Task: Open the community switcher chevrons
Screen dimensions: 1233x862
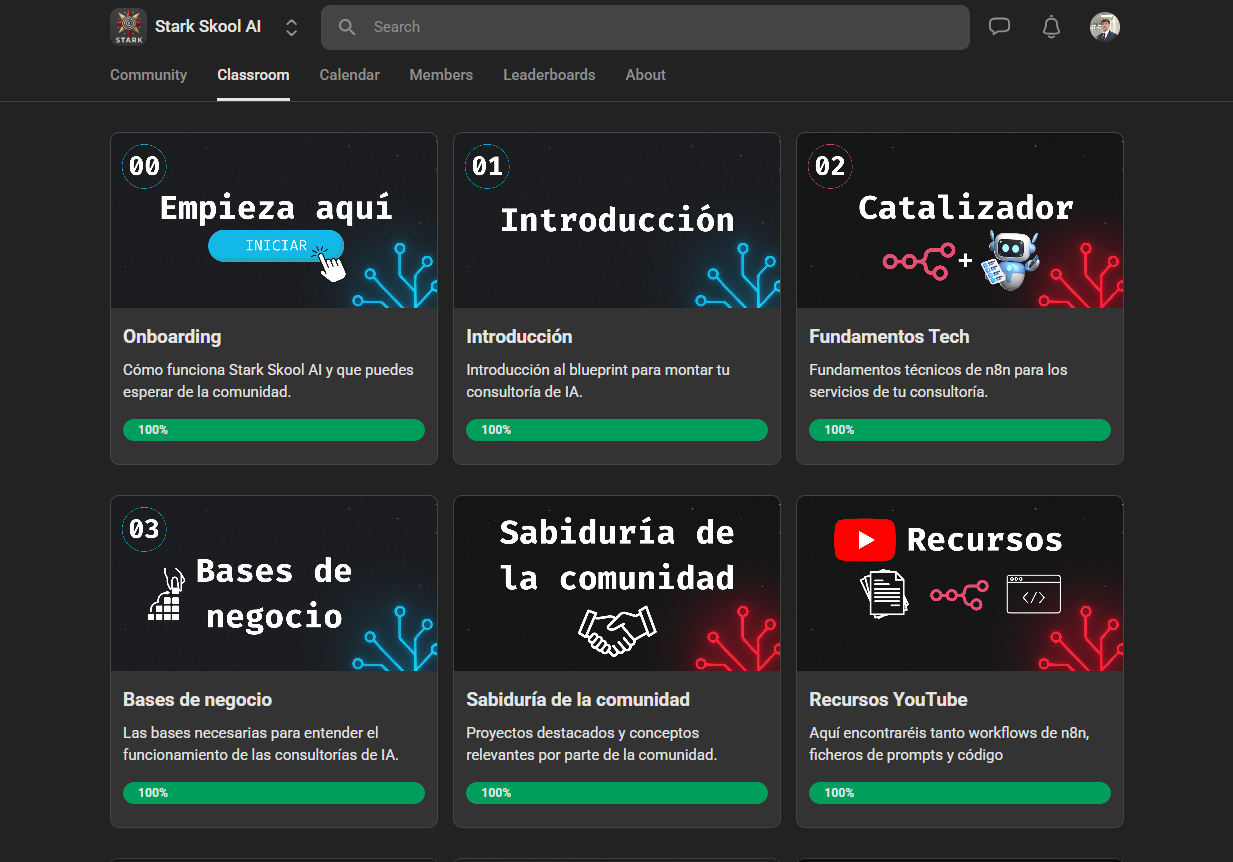Action: [291, 28]
